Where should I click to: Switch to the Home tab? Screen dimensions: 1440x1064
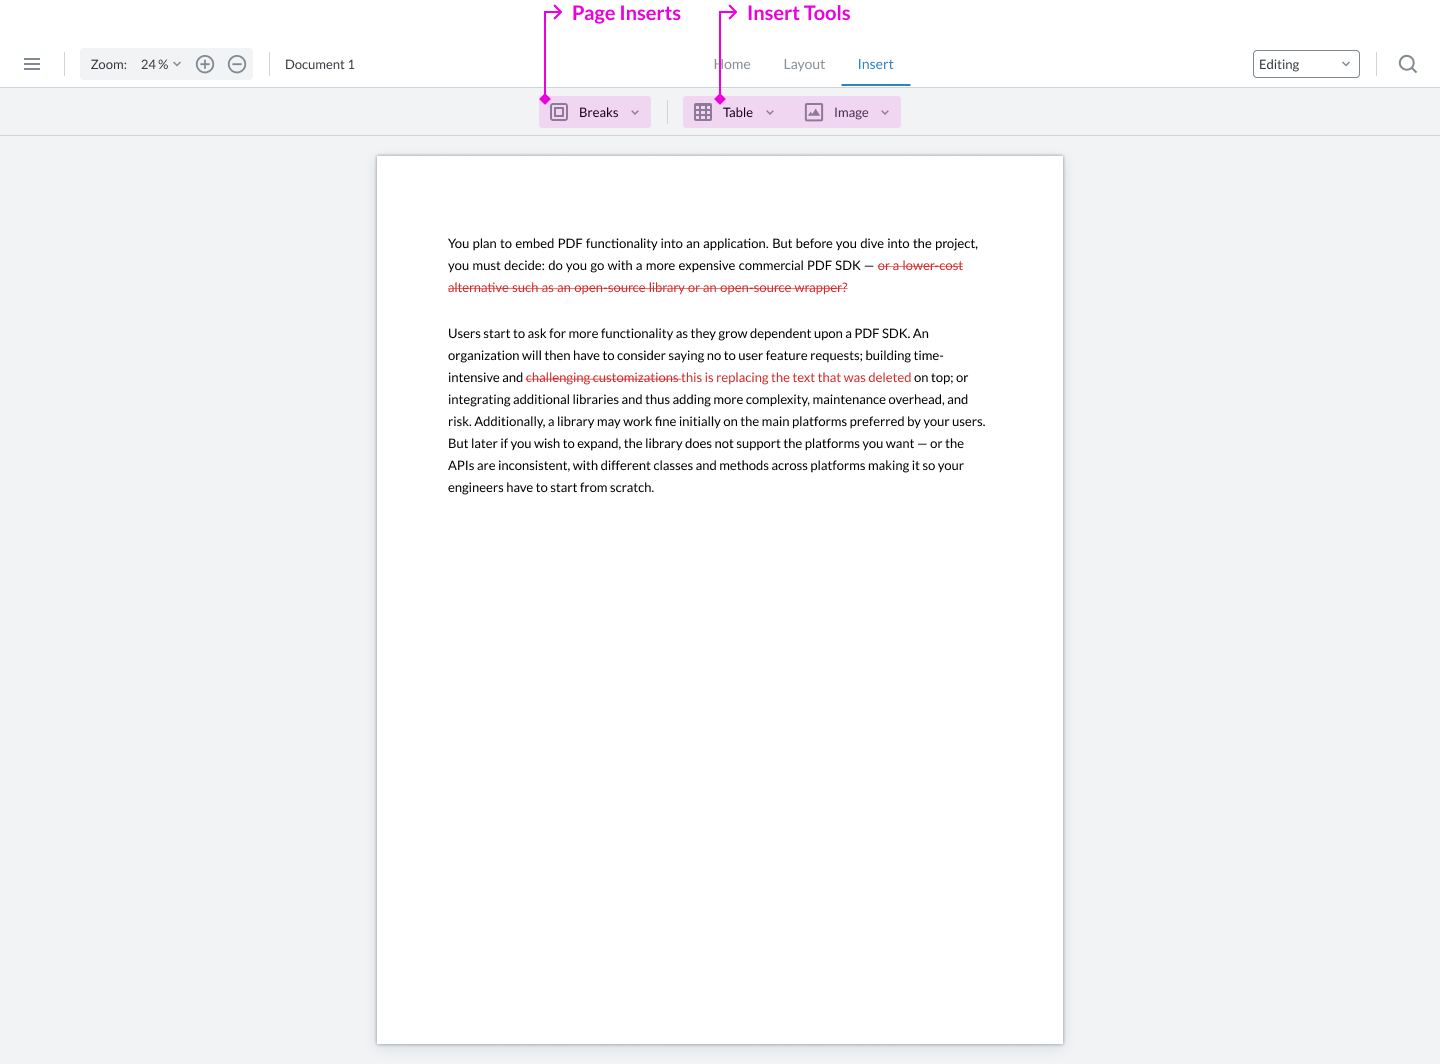[732, 64]
